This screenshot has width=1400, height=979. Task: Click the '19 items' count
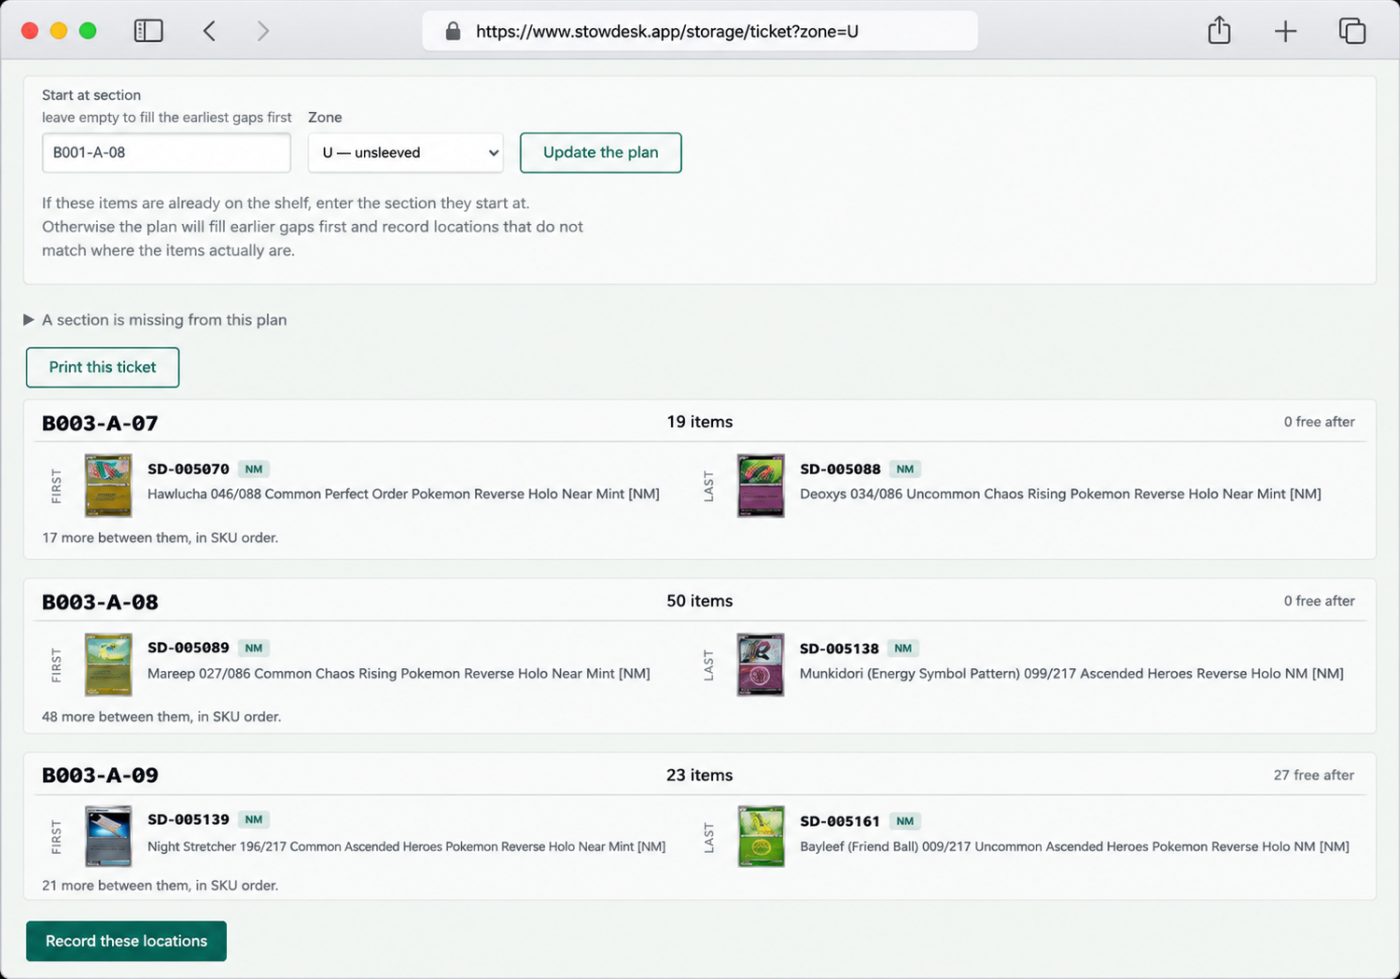(x=700, y=422)
